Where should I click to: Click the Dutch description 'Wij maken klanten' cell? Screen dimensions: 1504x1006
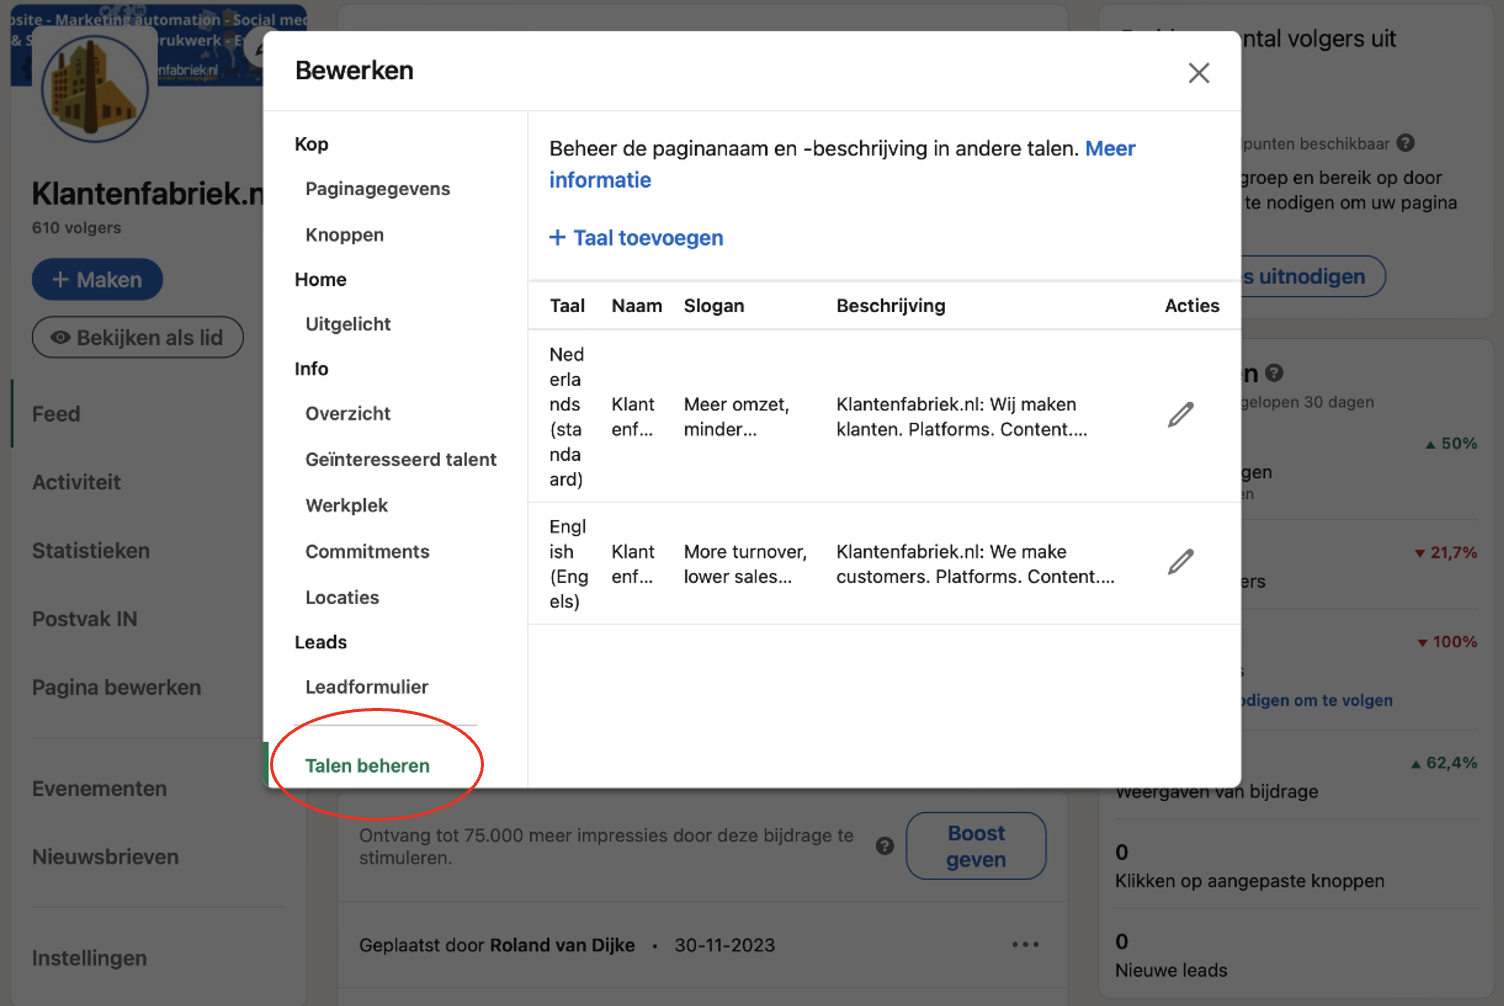click(961, 417)
